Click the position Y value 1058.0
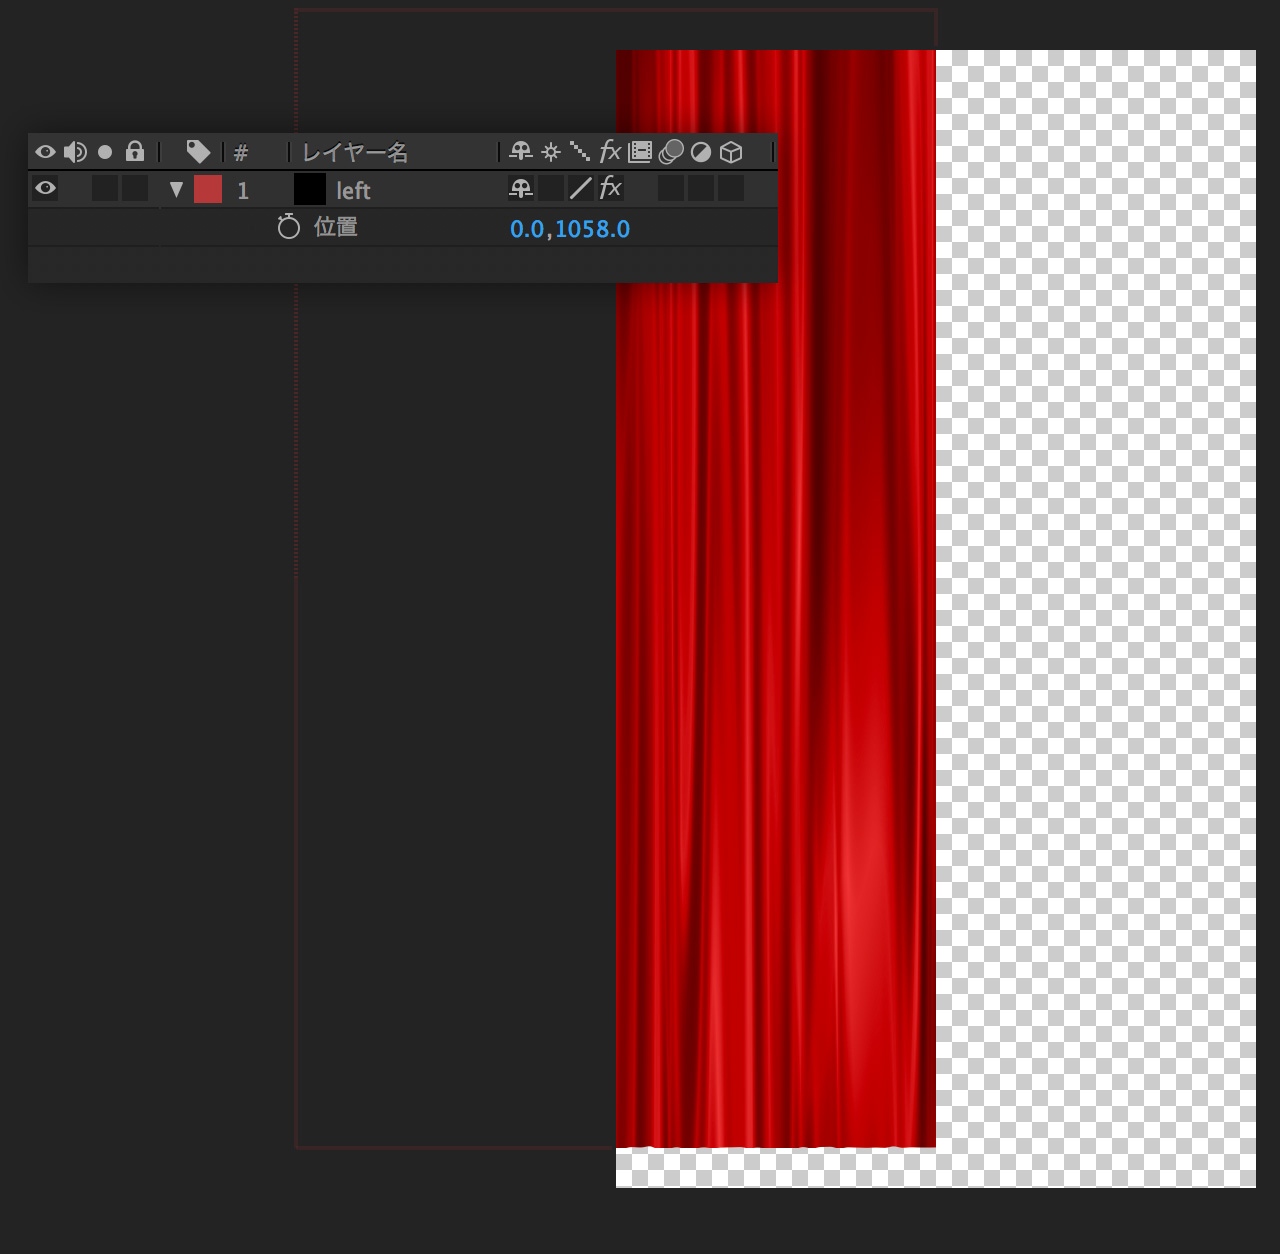1280x1254 pixels. pos(592,229)
